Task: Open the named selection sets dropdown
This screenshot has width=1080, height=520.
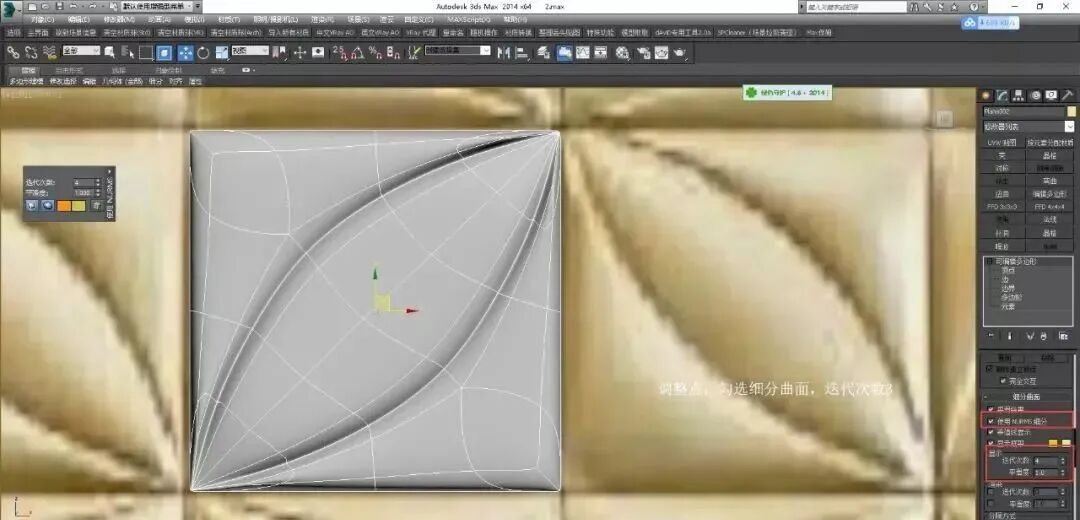Action: pyautogui.click(x=457, y=51)
